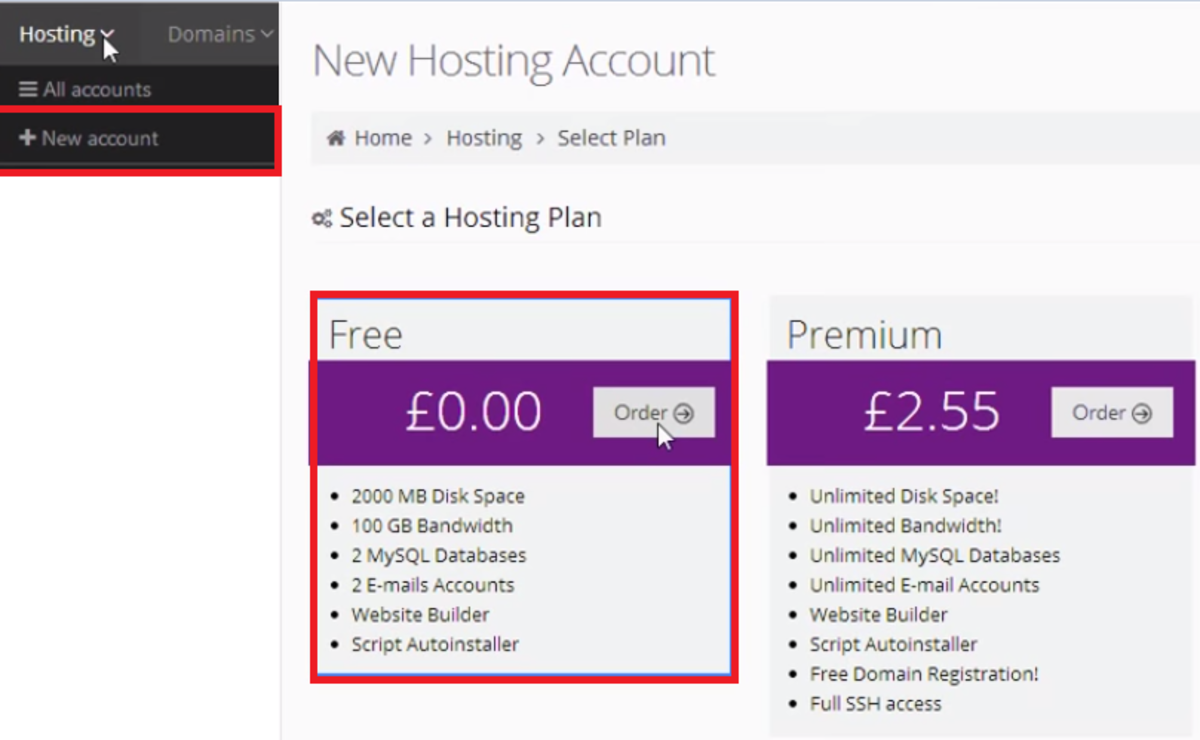Click the £0.00 price label
The image size is (1200, 740).
coord(475,412)
